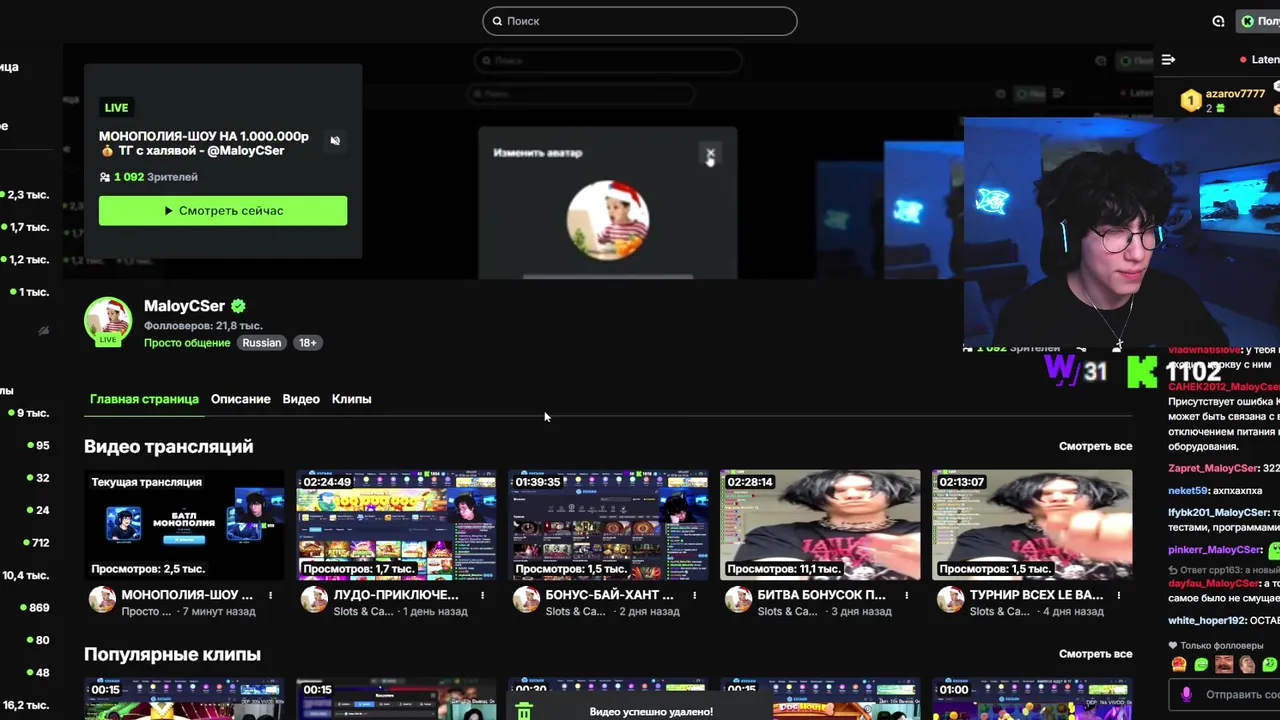Click chat username white_hoper192
Image resolution: width=1280 pixels, height=720 pixels.
(1207, 621)
